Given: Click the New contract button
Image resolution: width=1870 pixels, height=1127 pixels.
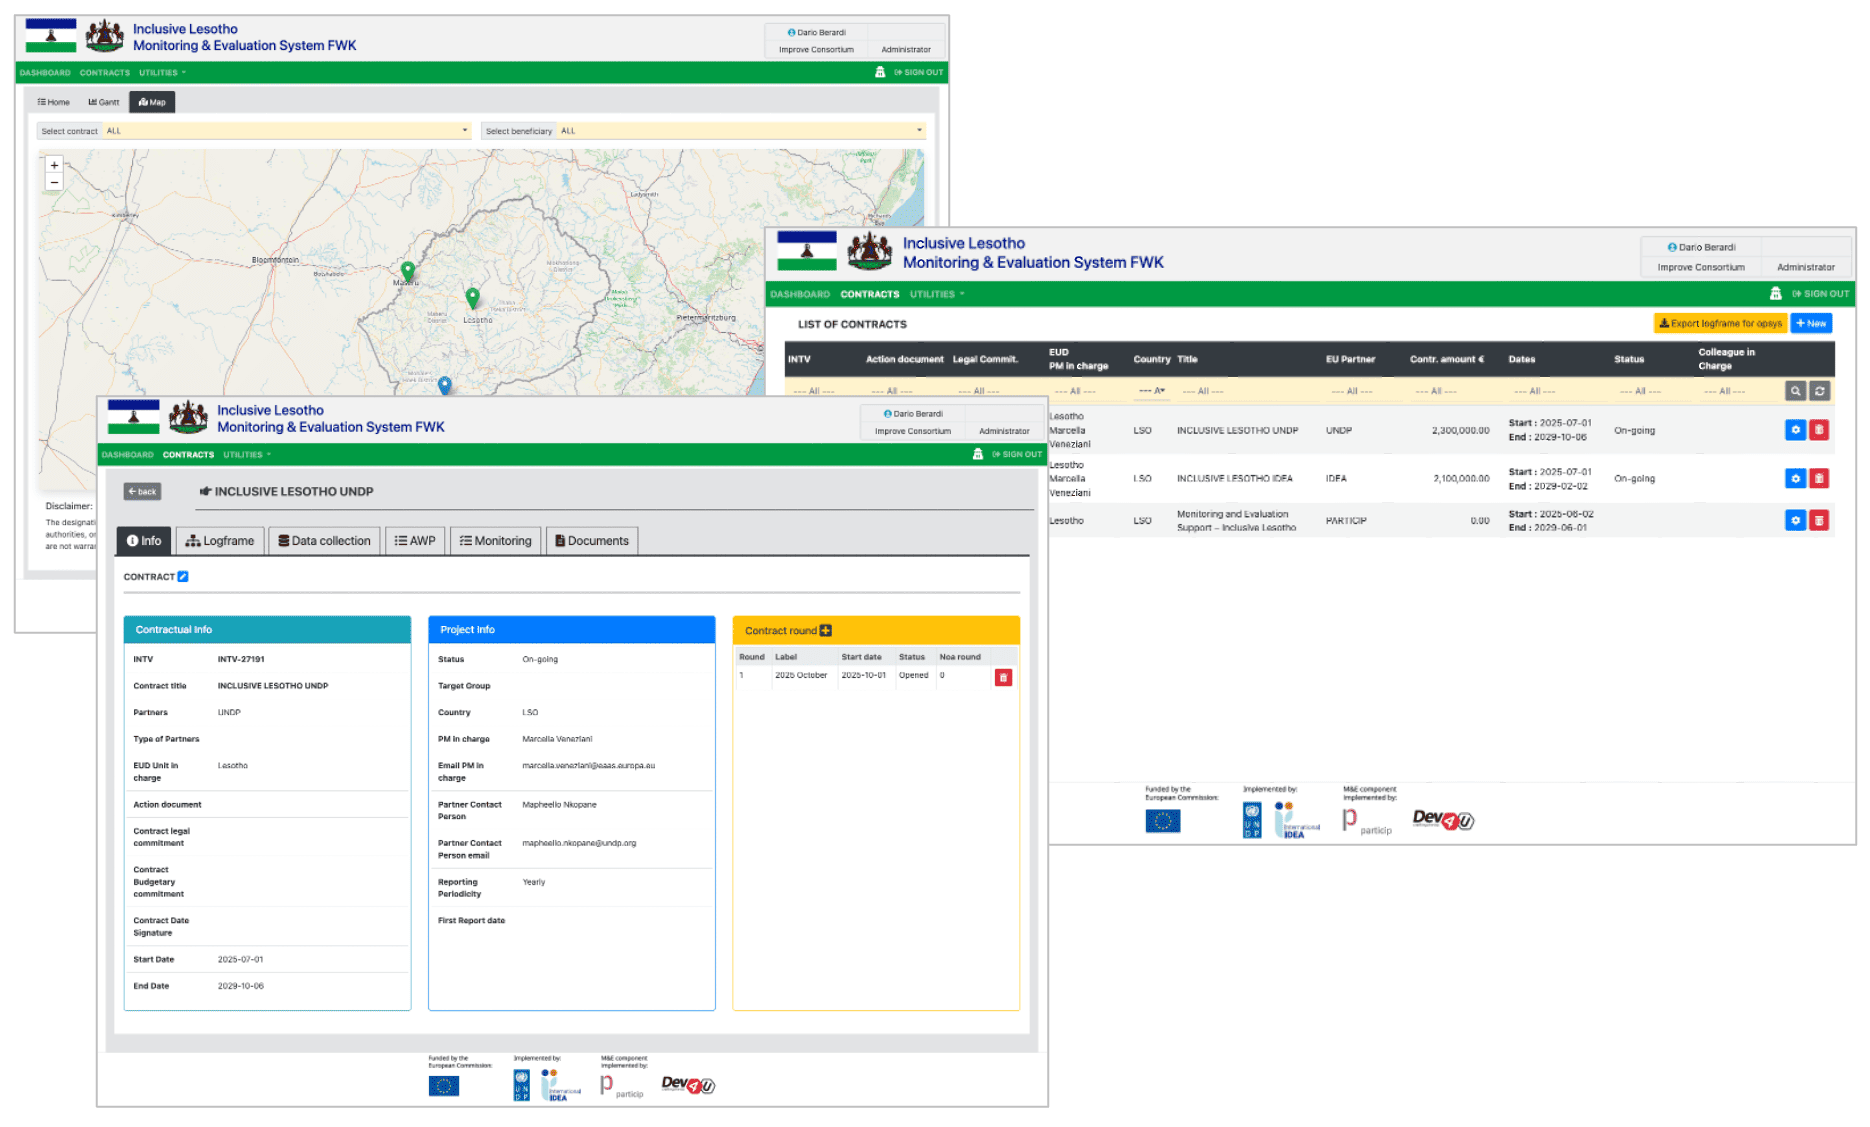Looking at the screenshot, I should pyautogui.click(x=1811, y=323).
